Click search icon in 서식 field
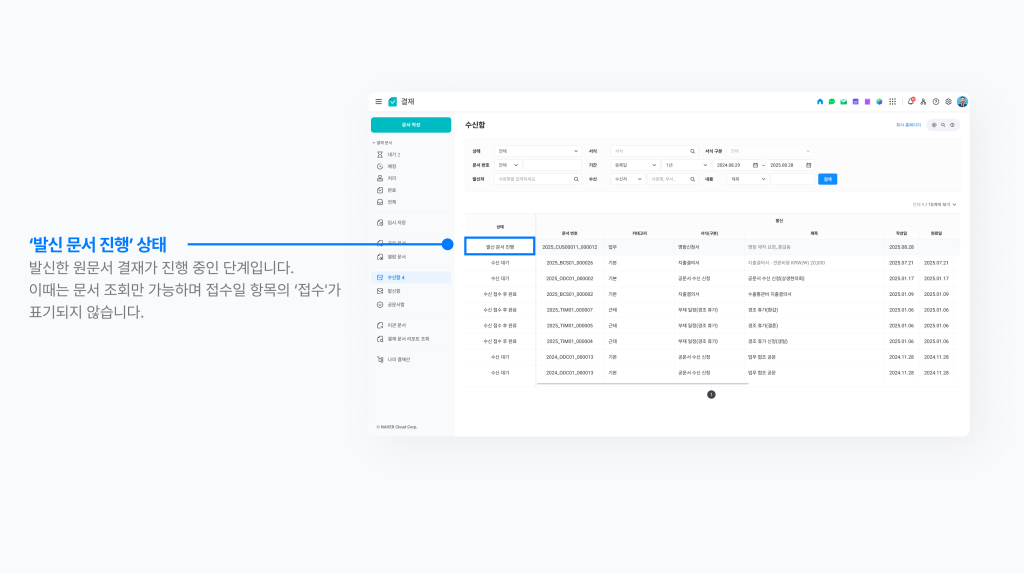This screenshot has width=1024, height=573. click(692, 152)
